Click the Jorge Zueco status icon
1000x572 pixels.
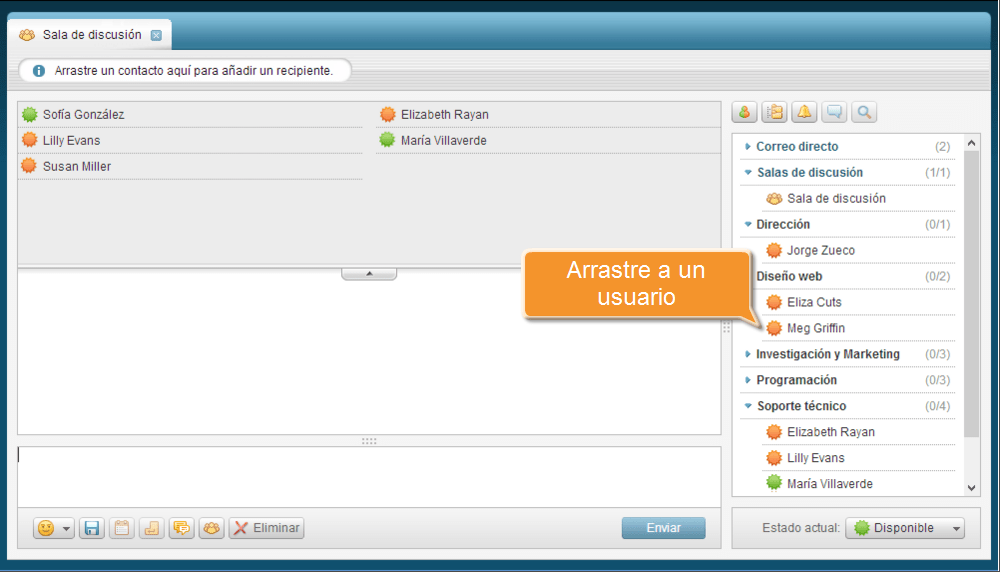[774, 250]
